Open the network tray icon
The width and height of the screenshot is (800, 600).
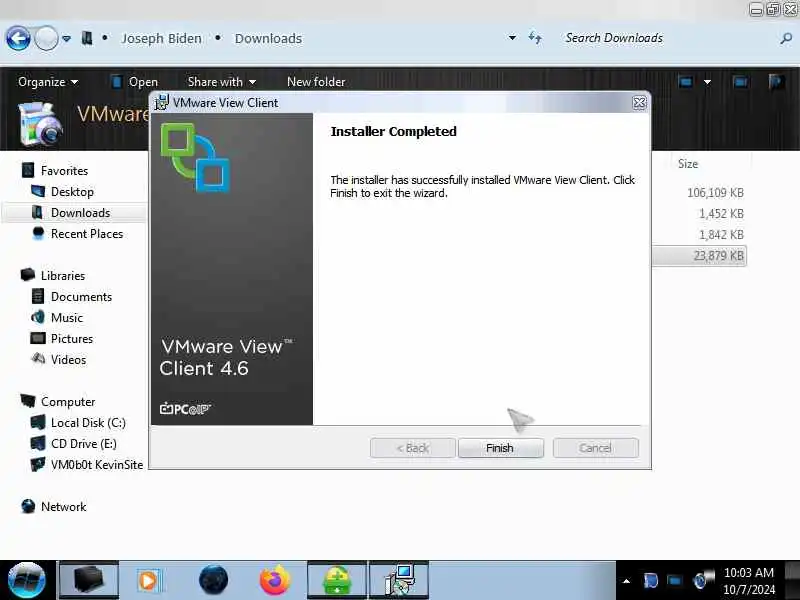point(674,581)
